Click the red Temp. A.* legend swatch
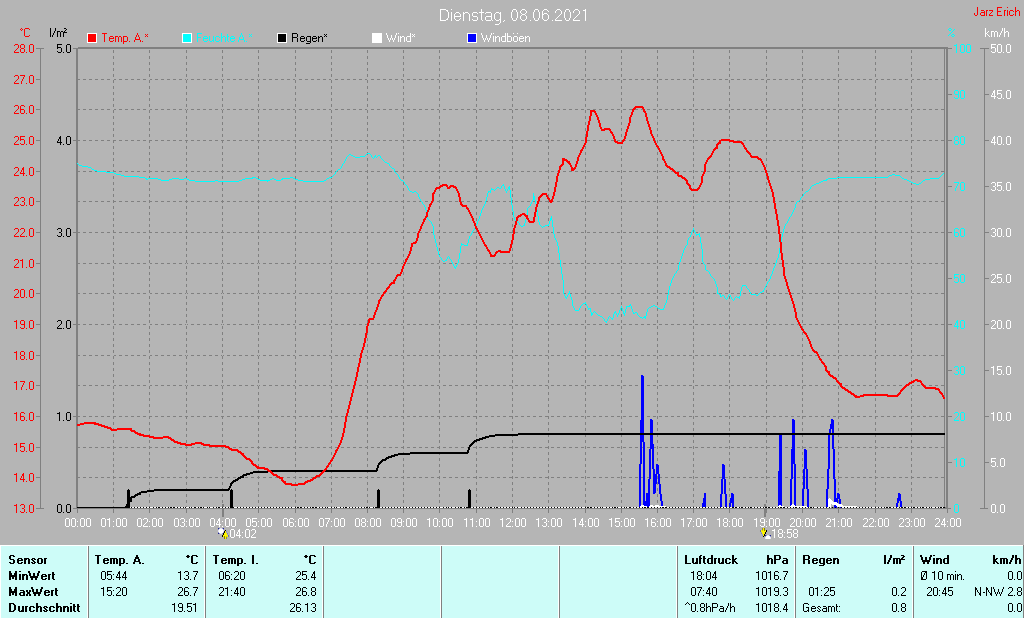 92,39
